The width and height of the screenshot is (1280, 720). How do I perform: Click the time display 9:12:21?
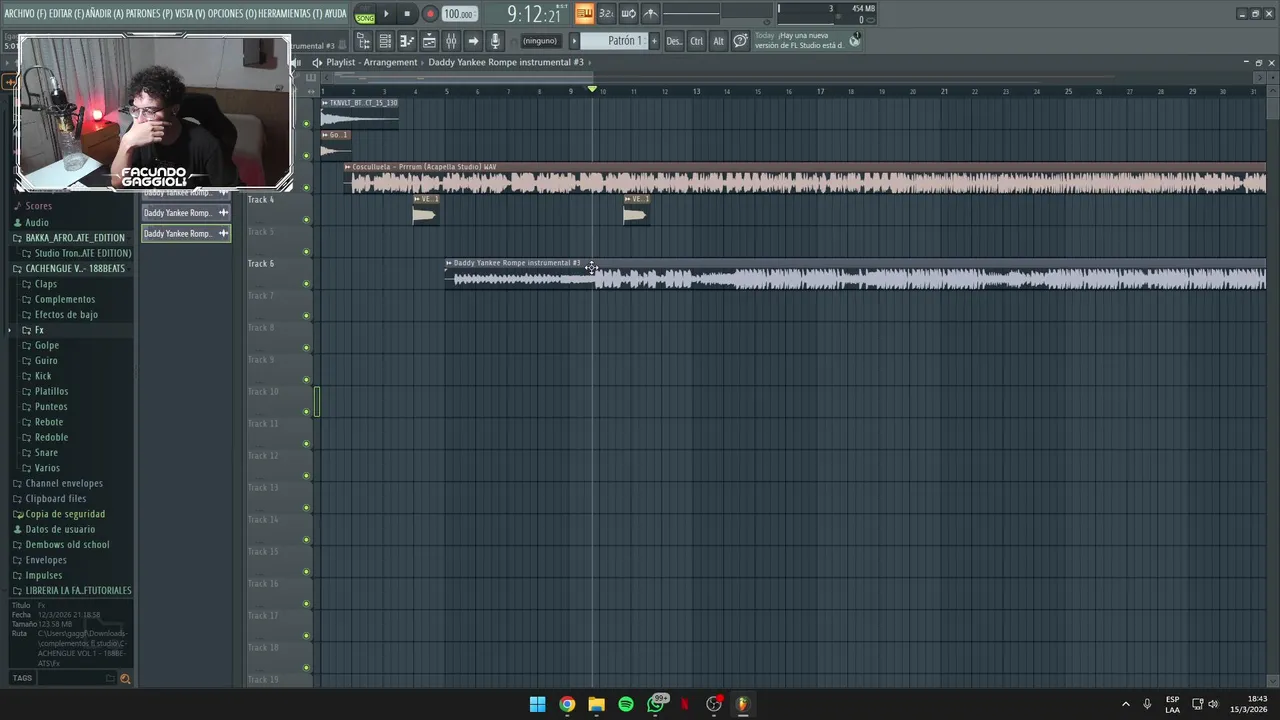[534, 14]
